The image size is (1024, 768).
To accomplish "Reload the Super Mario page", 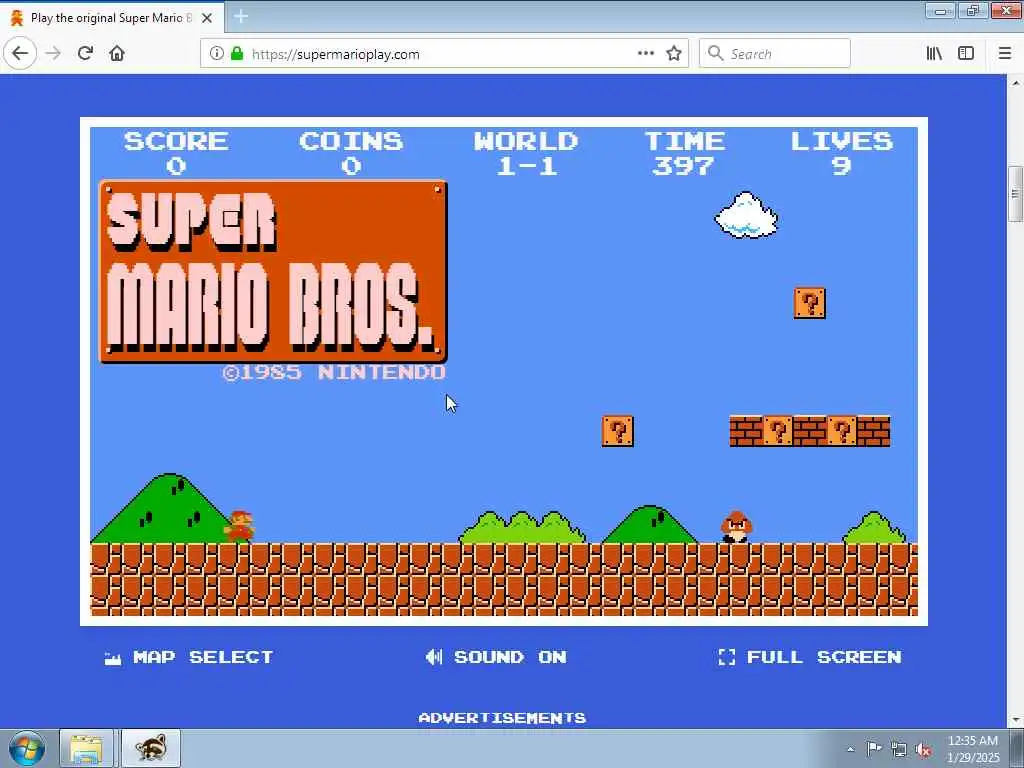I will click(86, 54).
